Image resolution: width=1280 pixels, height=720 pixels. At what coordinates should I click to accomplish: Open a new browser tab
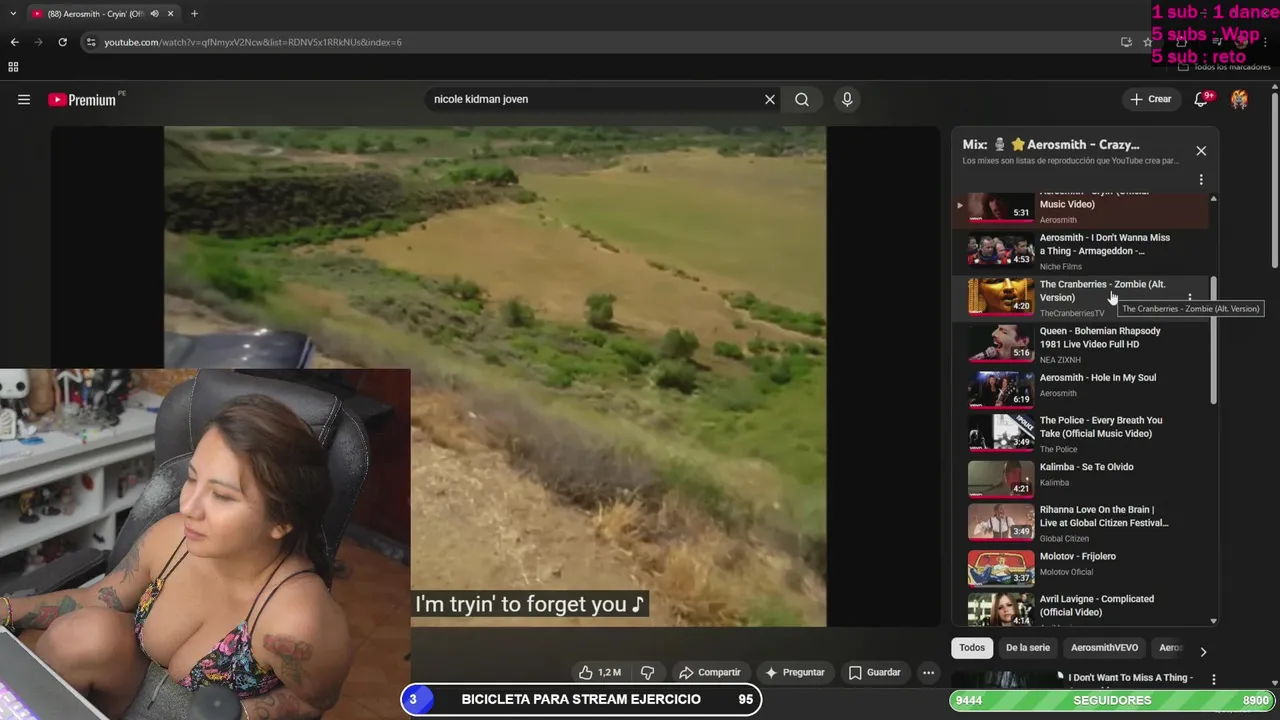click(x=194, y=14)
